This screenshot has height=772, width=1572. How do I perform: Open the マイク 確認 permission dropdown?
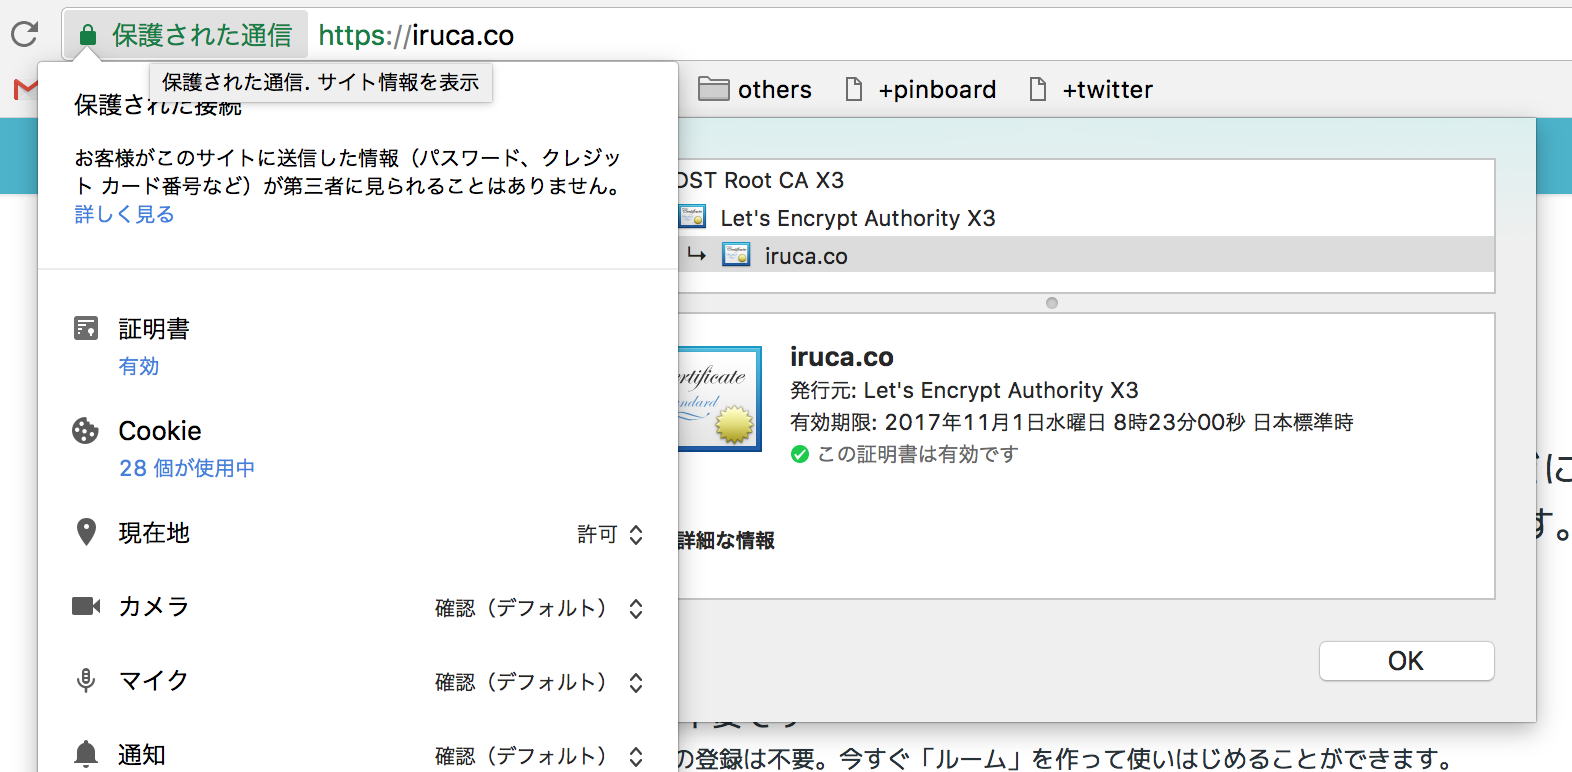click(539, 682)
